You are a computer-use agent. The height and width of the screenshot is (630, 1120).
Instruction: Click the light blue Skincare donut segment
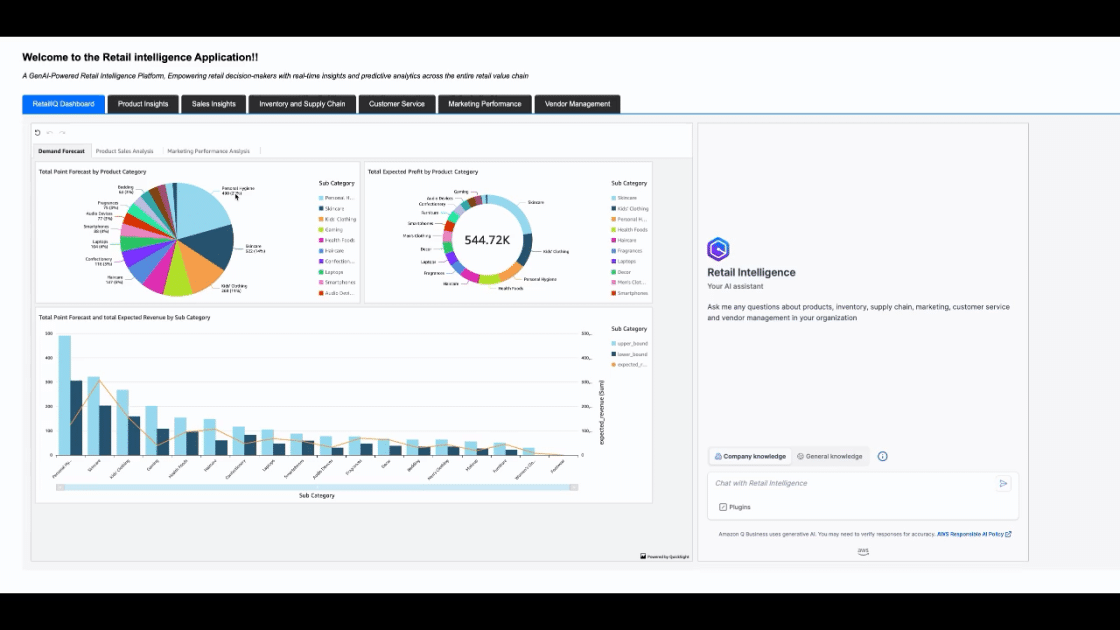coord(518,211)
